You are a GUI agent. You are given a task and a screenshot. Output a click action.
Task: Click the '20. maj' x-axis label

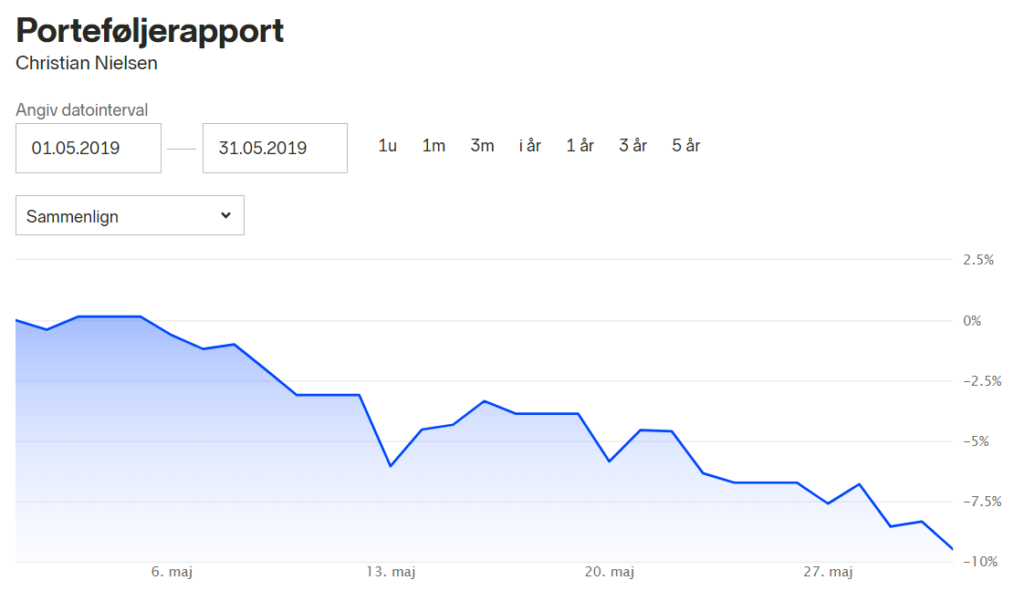[610, 572]
